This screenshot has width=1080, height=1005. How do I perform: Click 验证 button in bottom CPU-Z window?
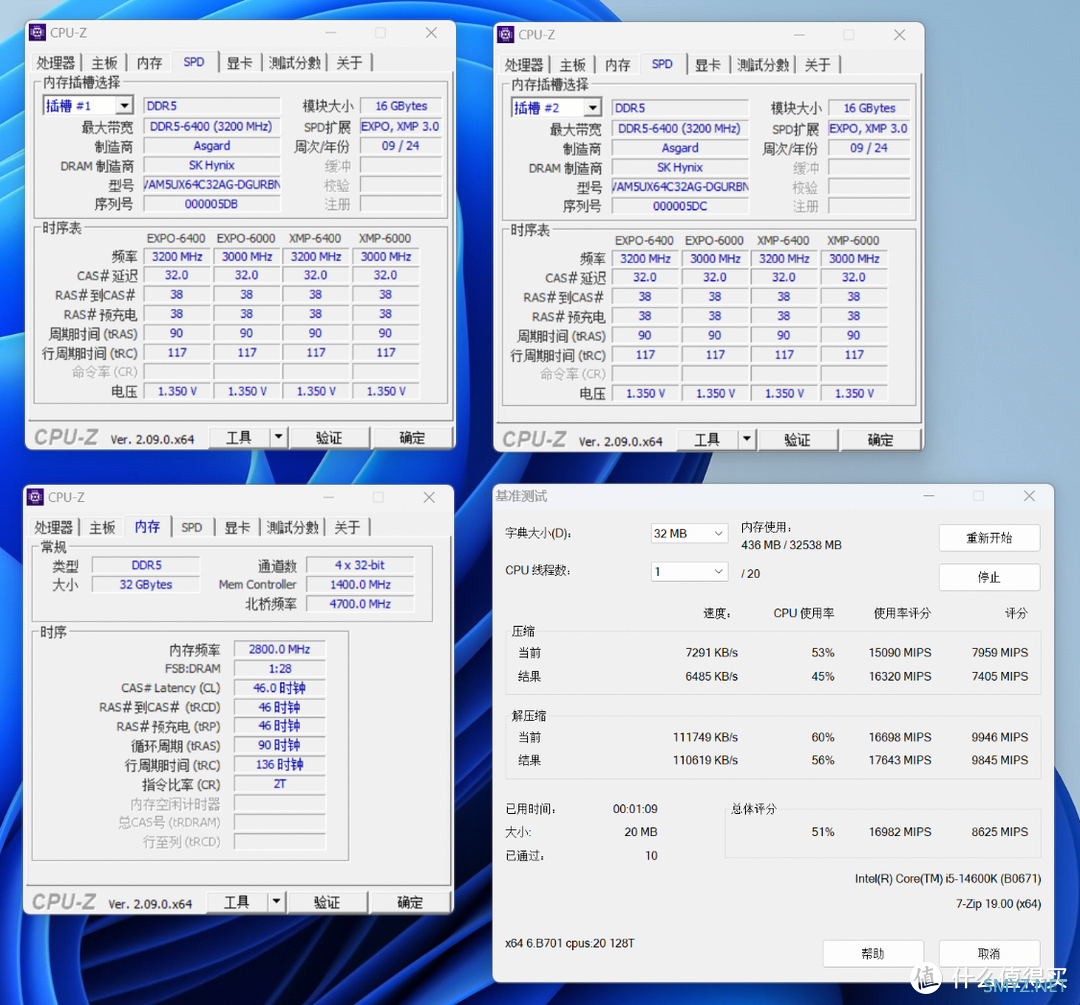327,902
